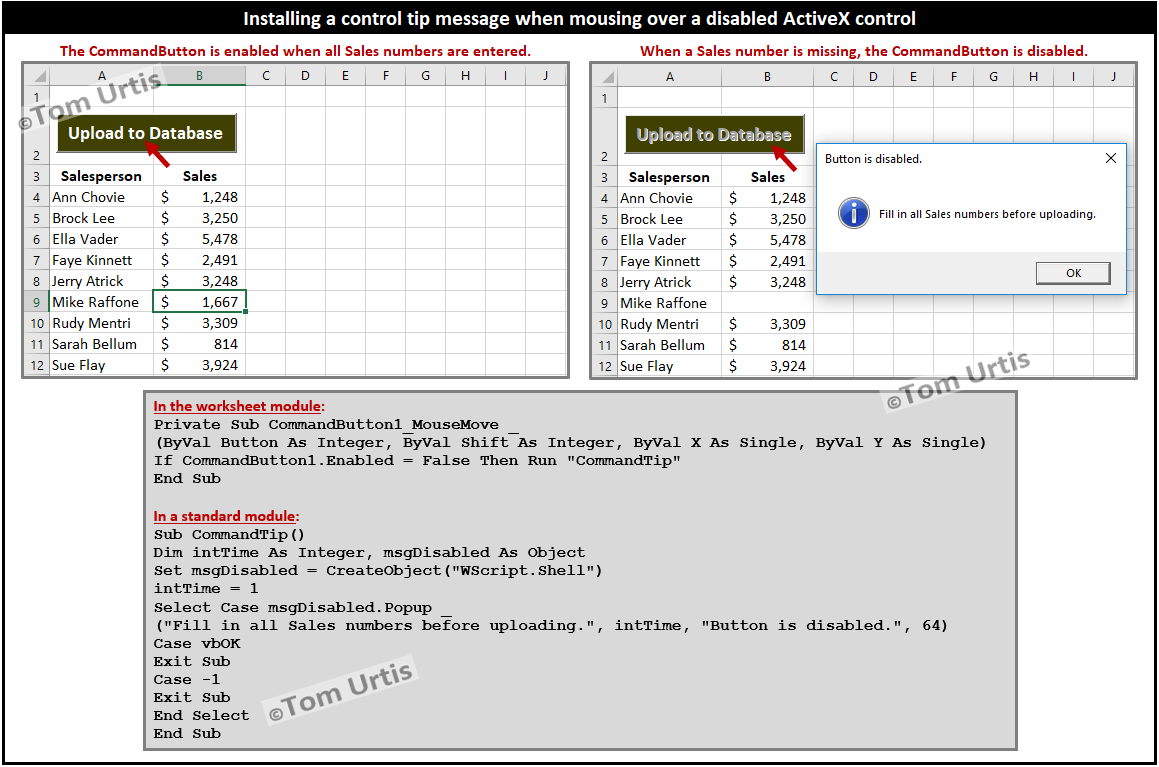This screenshot has width=1159, height=767.
Task: Click the "Case vbOK" code line
Action: point(197,644)
